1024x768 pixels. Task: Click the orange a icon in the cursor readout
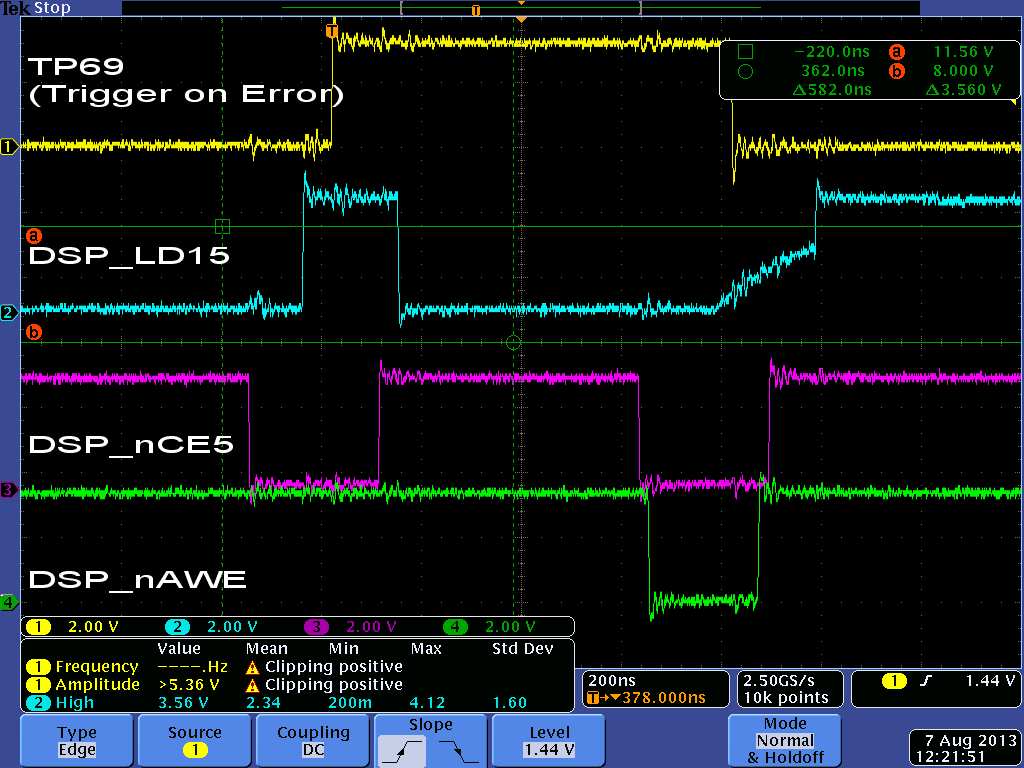897,52
